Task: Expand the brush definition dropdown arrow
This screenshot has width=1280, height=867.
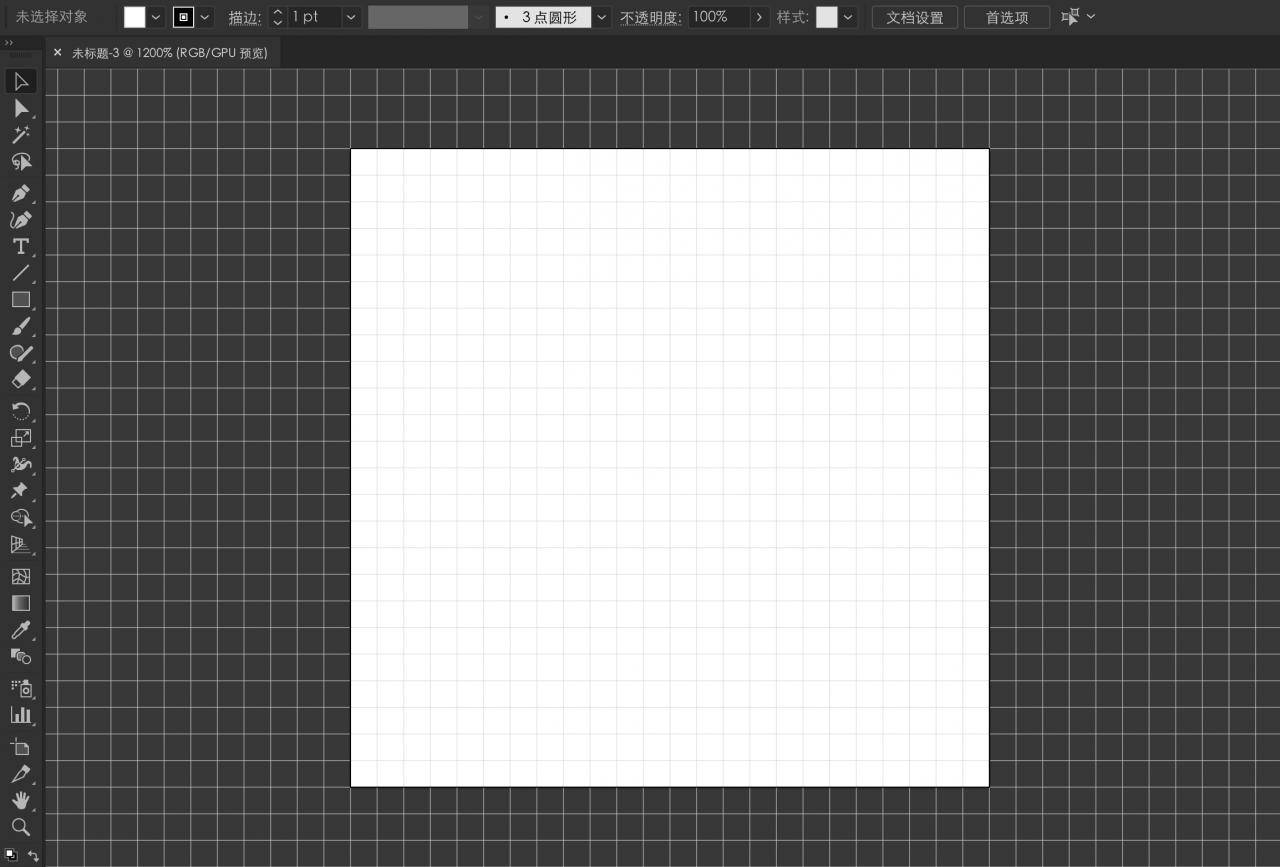Action: point(602,17)
